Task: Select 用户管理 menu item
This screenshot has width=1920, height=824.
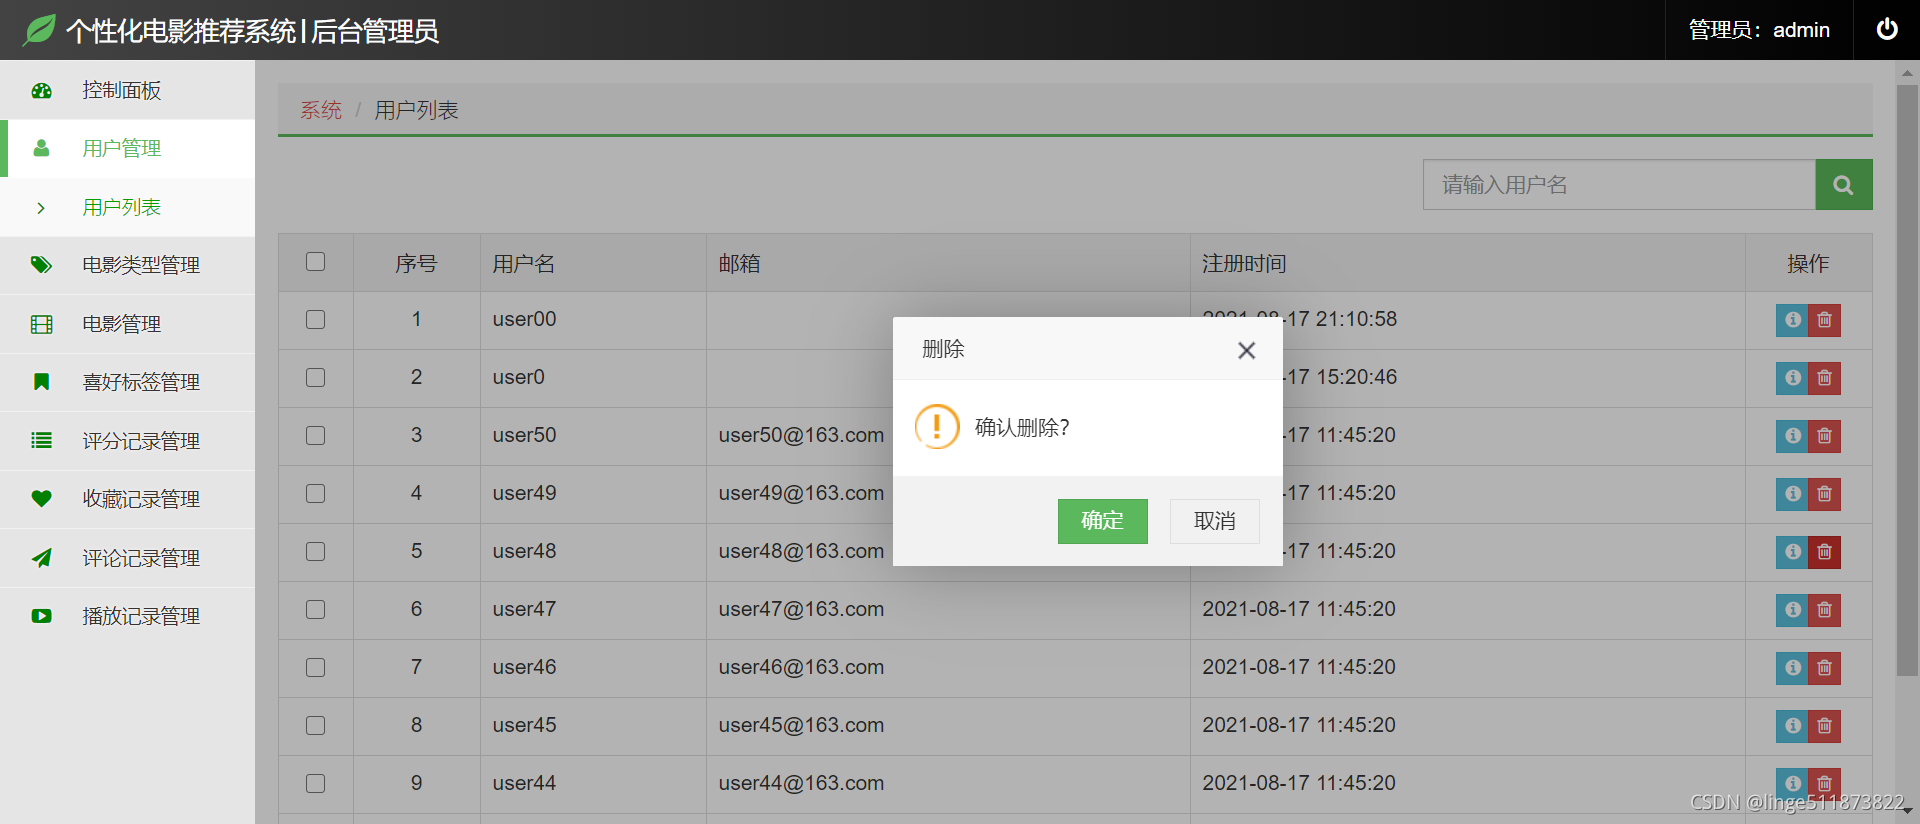Action: (x=127, y=148)
